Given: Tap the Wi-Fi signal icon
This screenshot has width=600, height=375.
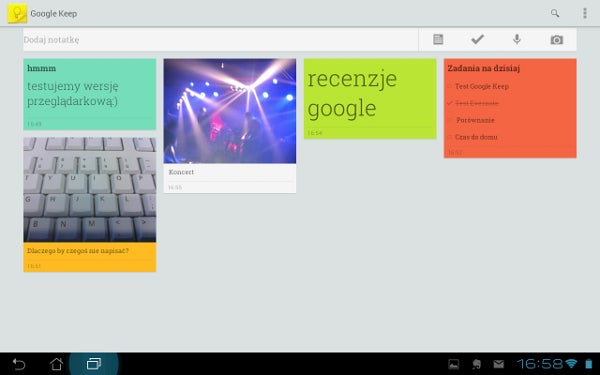Looking at the screenshot, I should click(571, 364).
